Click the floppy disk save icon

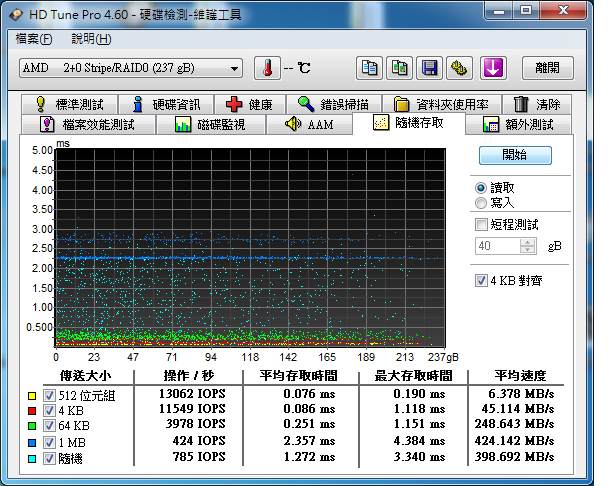(429, 68)
